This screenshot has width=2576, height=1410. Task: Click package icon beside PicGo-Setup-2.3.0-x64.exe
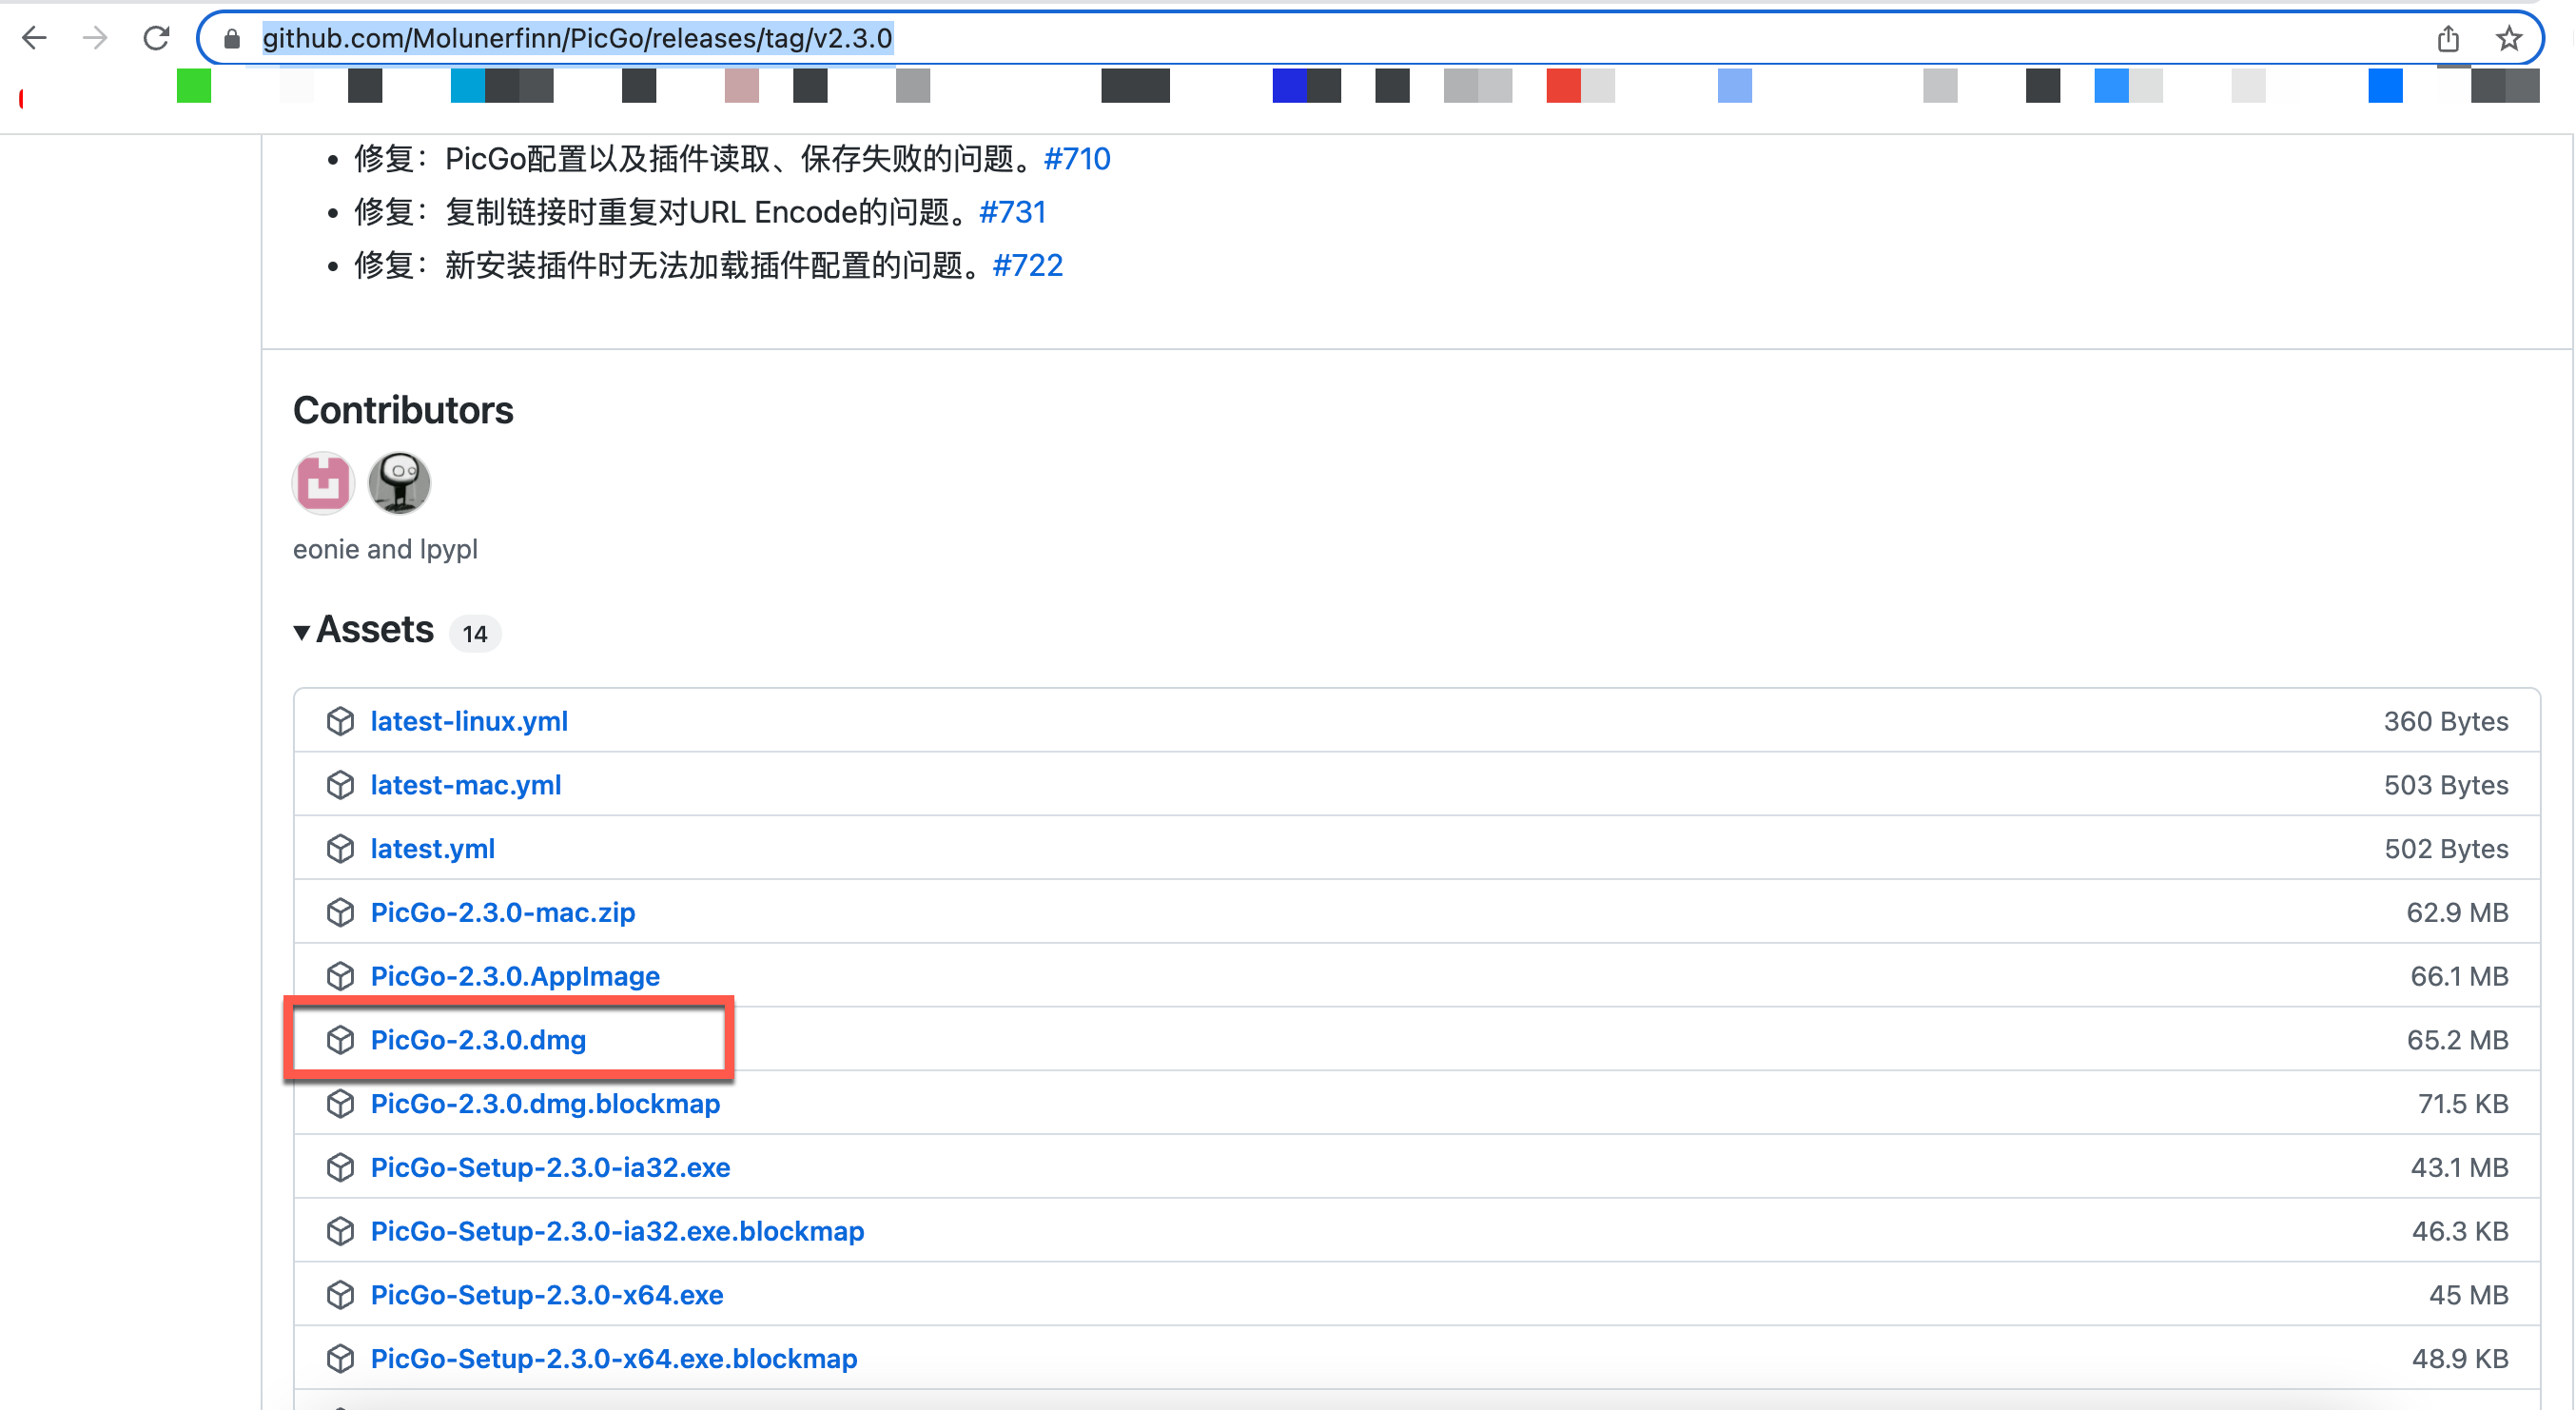click(340, 1295)
